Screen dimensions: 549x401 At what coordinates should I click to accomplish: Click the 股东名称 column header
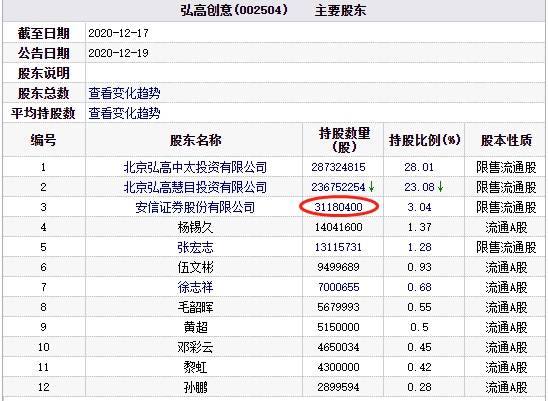(x=195, y=140)
